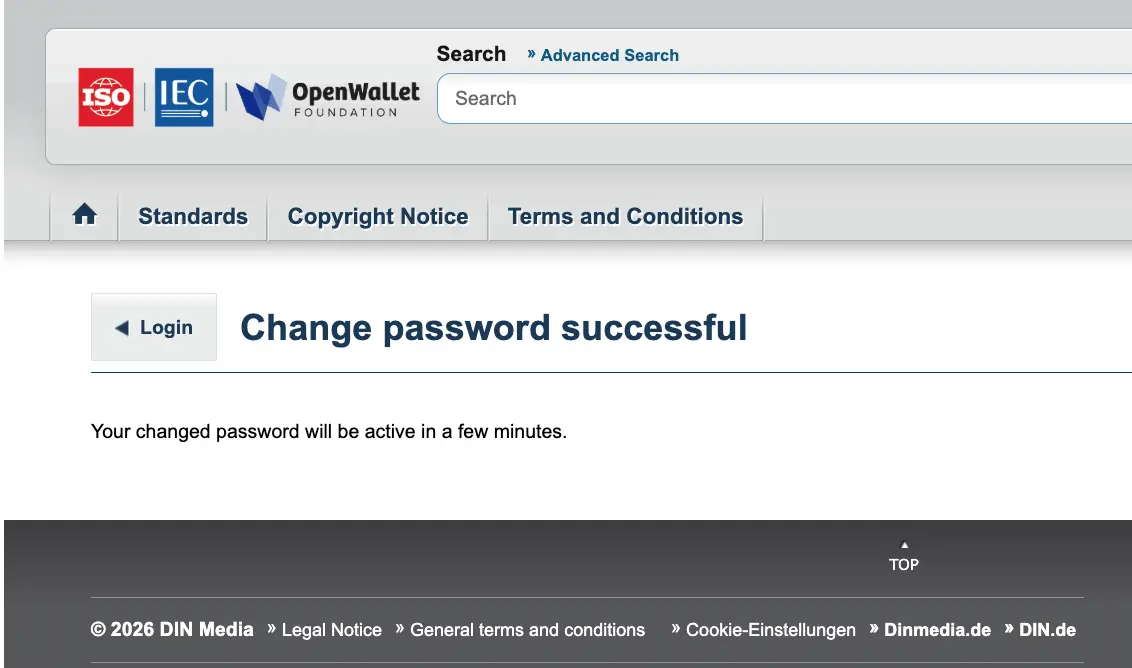Open the Advanced Search link
The width and height of the screenshot is (1132, 668).
click(609, 55)
